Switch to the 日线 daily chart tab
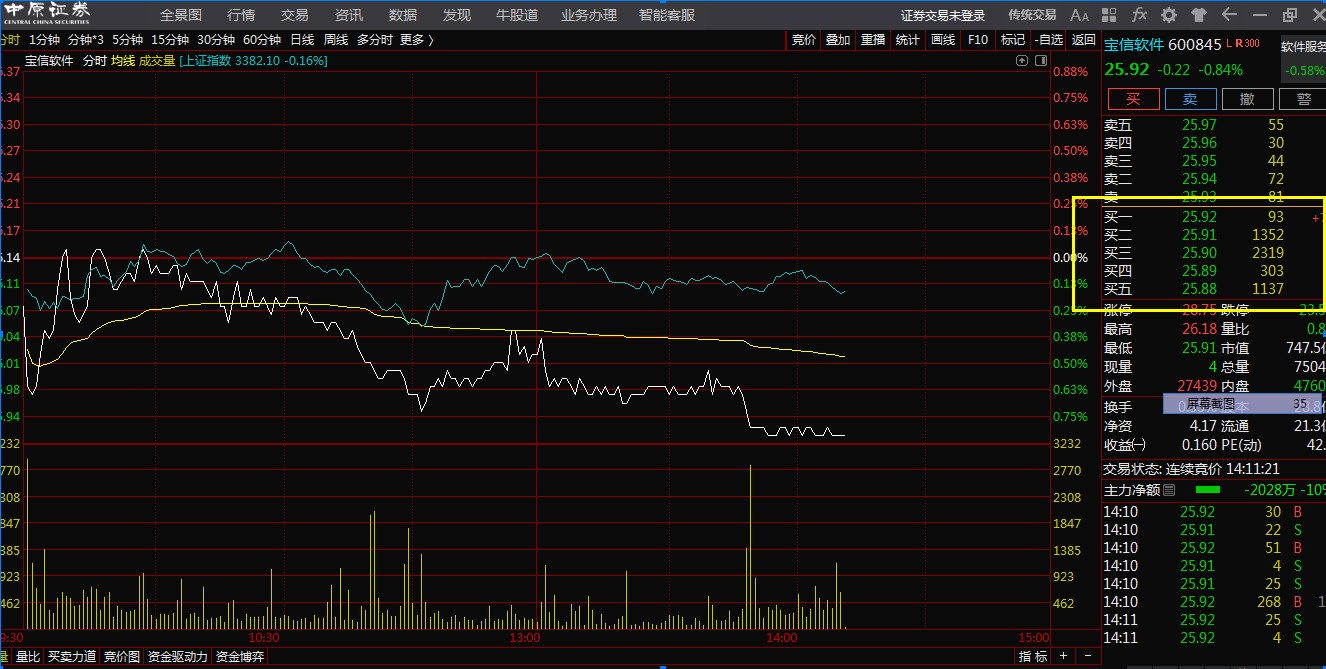1326x669 pixels. (x=302, y=40)
